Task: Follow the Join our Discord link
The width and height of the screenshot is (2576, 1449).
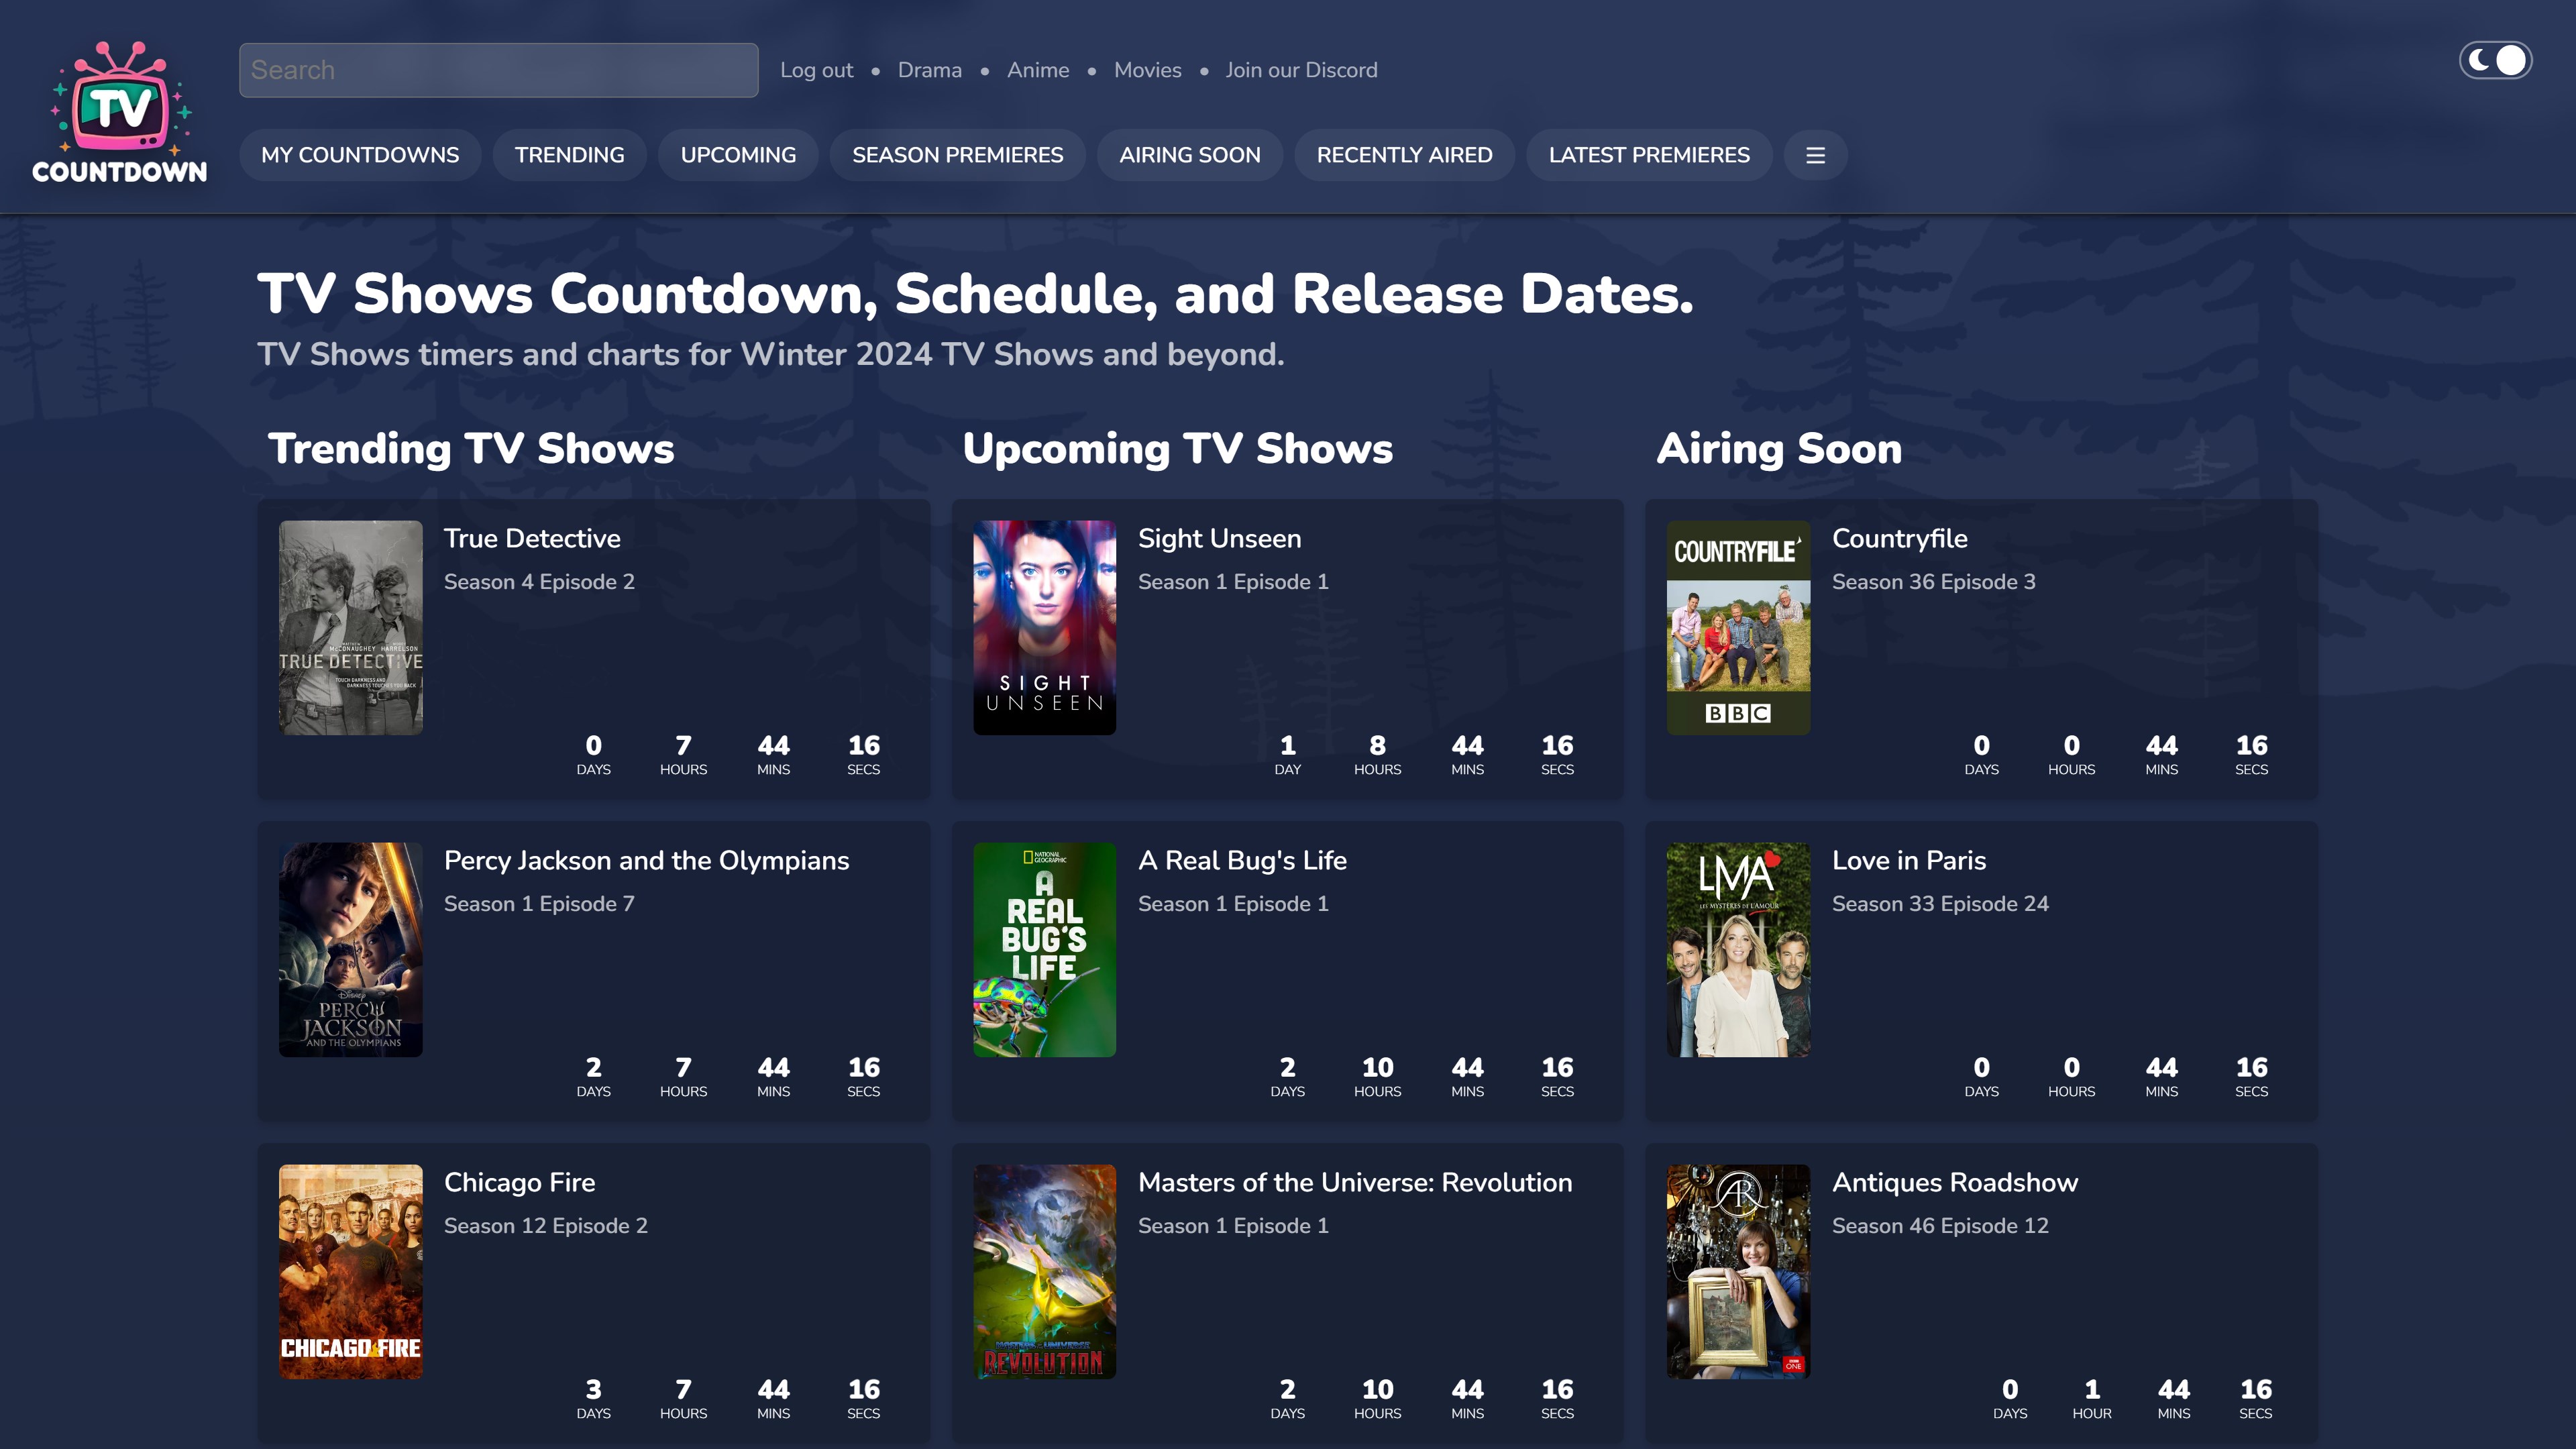Action: click(1301, 70)
